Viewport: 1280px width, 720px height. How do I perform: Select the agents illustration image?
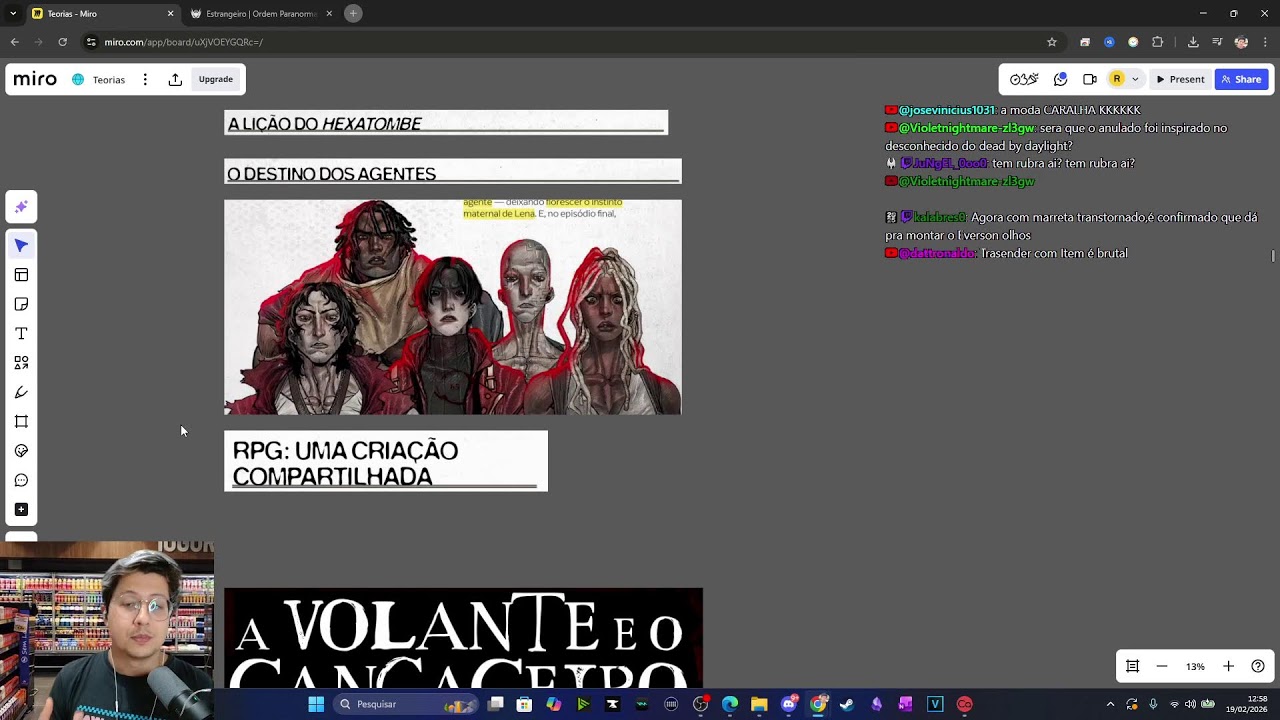(x=453, y=307)
